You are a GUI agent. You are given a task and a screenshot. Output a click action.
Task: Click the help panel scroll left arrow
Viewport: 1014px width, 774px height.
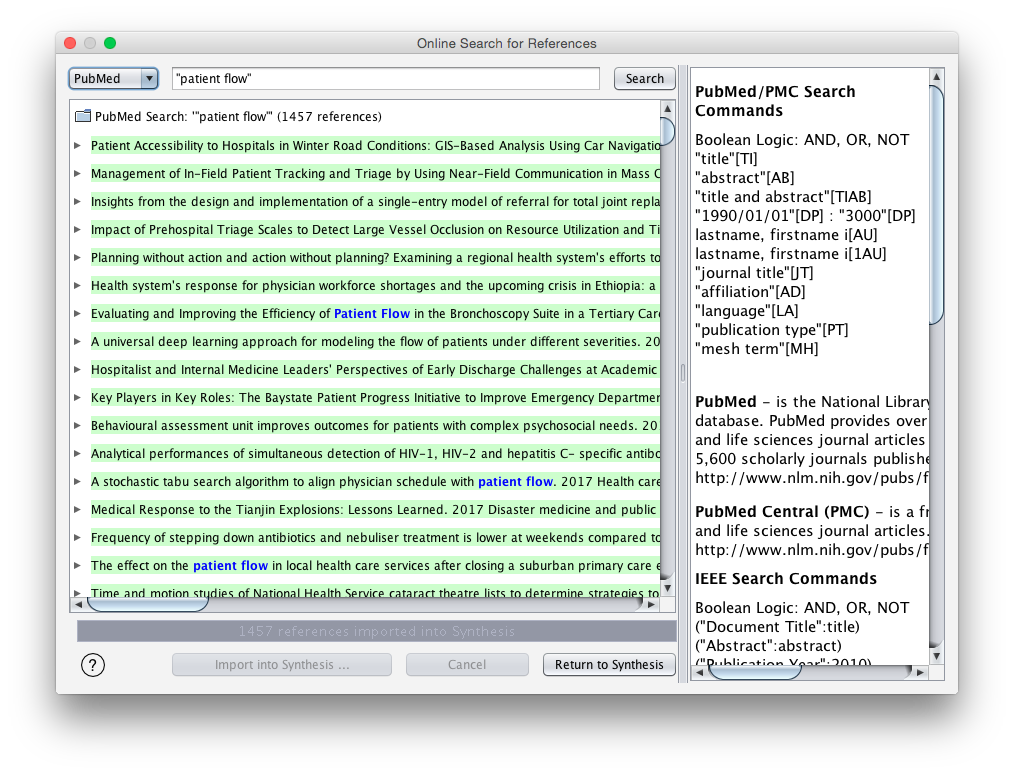pos(700,672)
